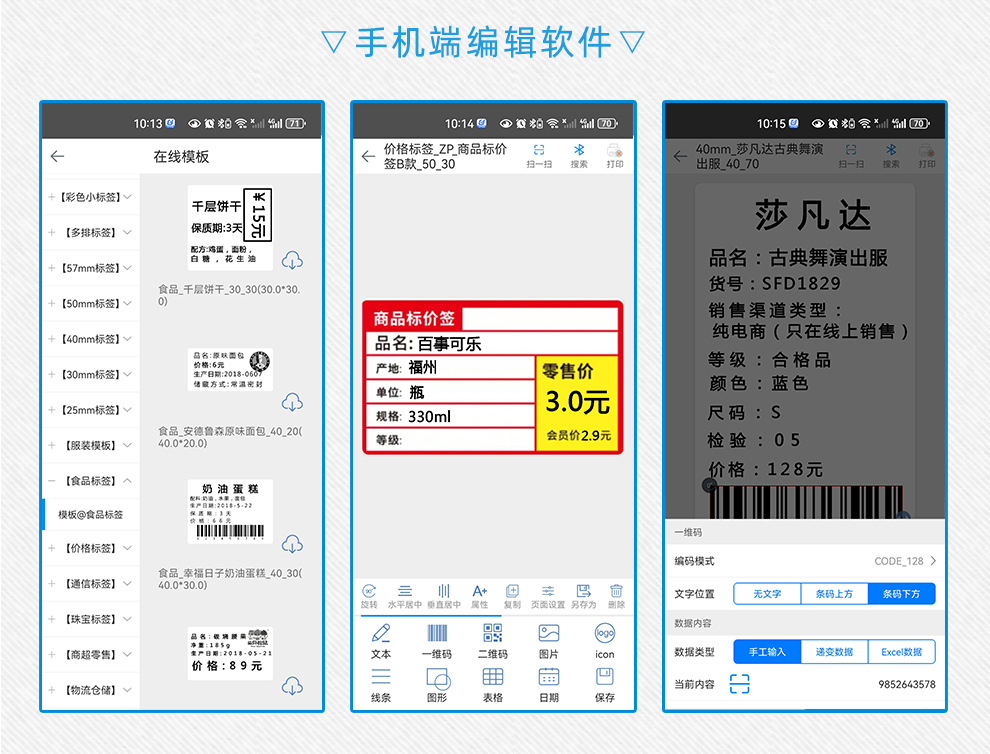Expand the 【30mm标签】 category

click(x=91, y=374)
